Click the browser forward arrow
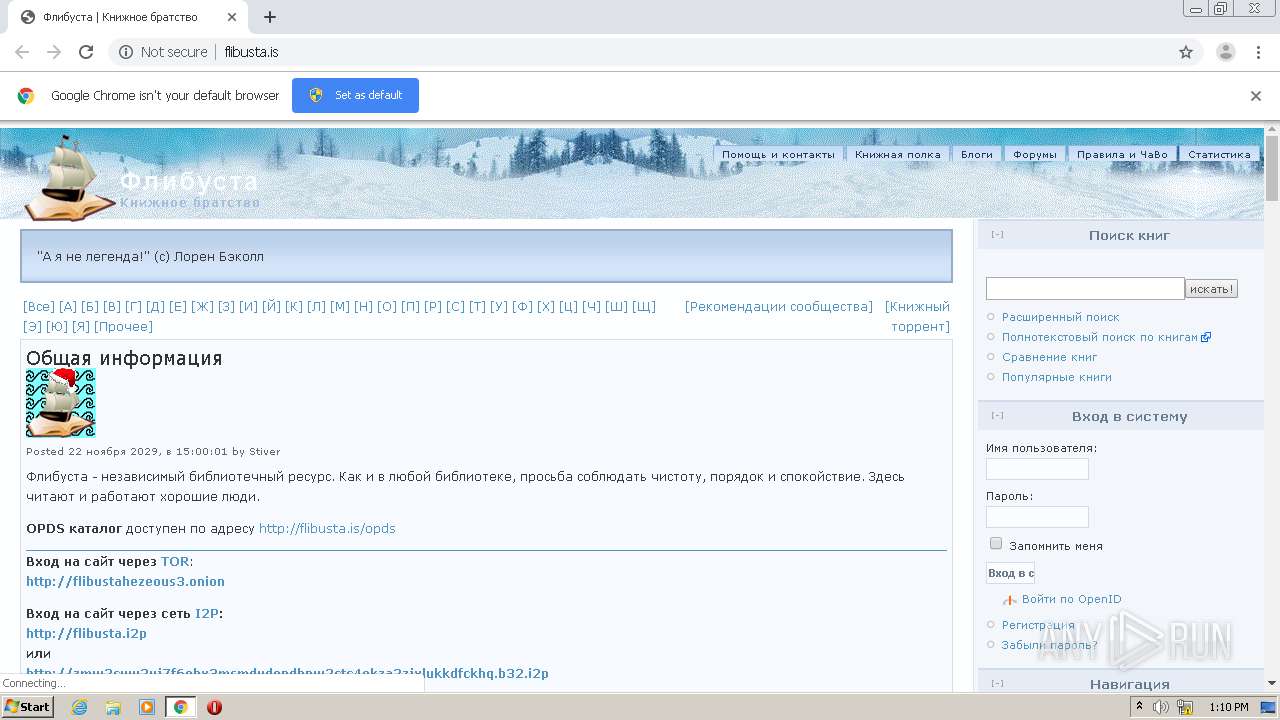Viewport: 1280px width, 720px height. pyautogui.click(x=54, y=52)
